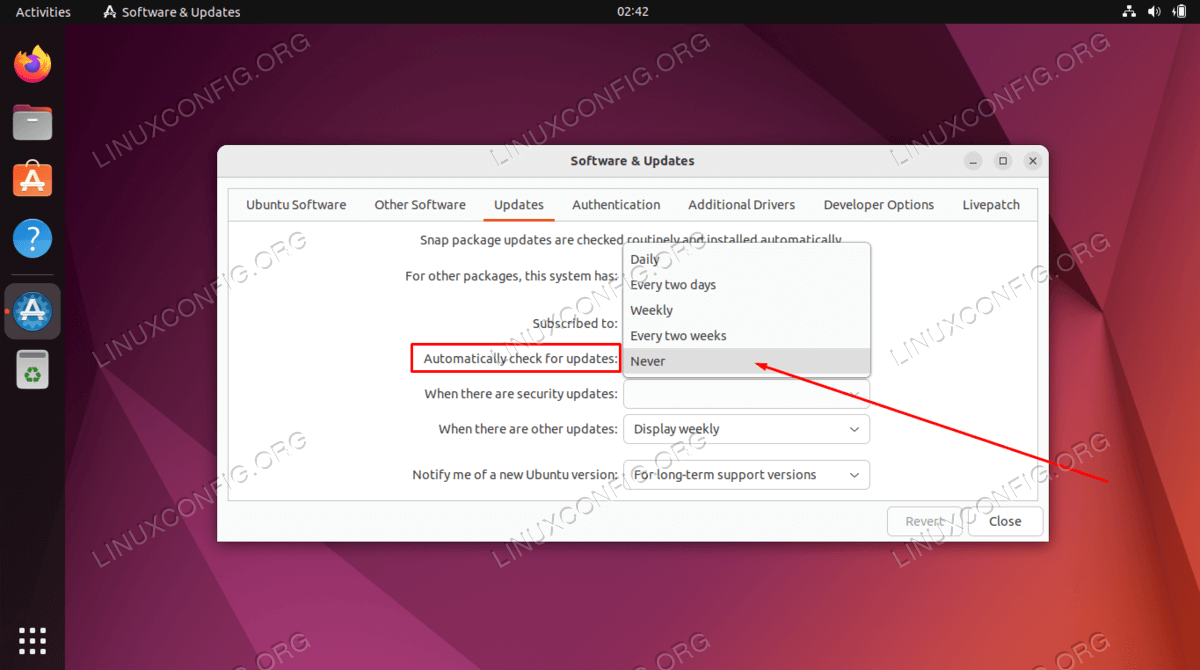Minimize the Software & Updates window

(974, 161)
